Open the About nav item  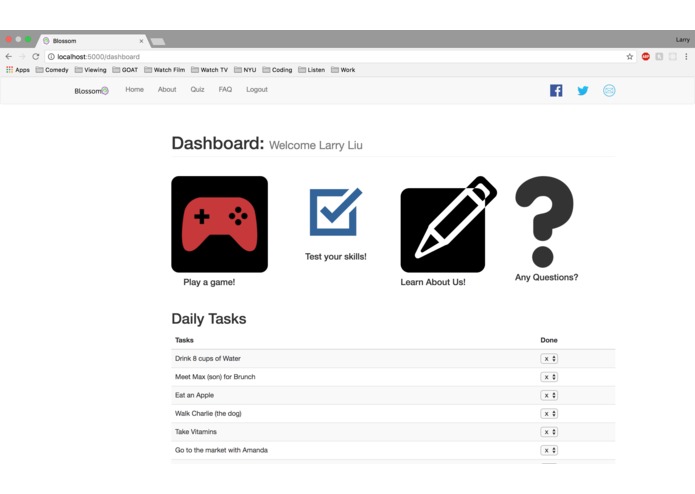(x=167, y=89)
